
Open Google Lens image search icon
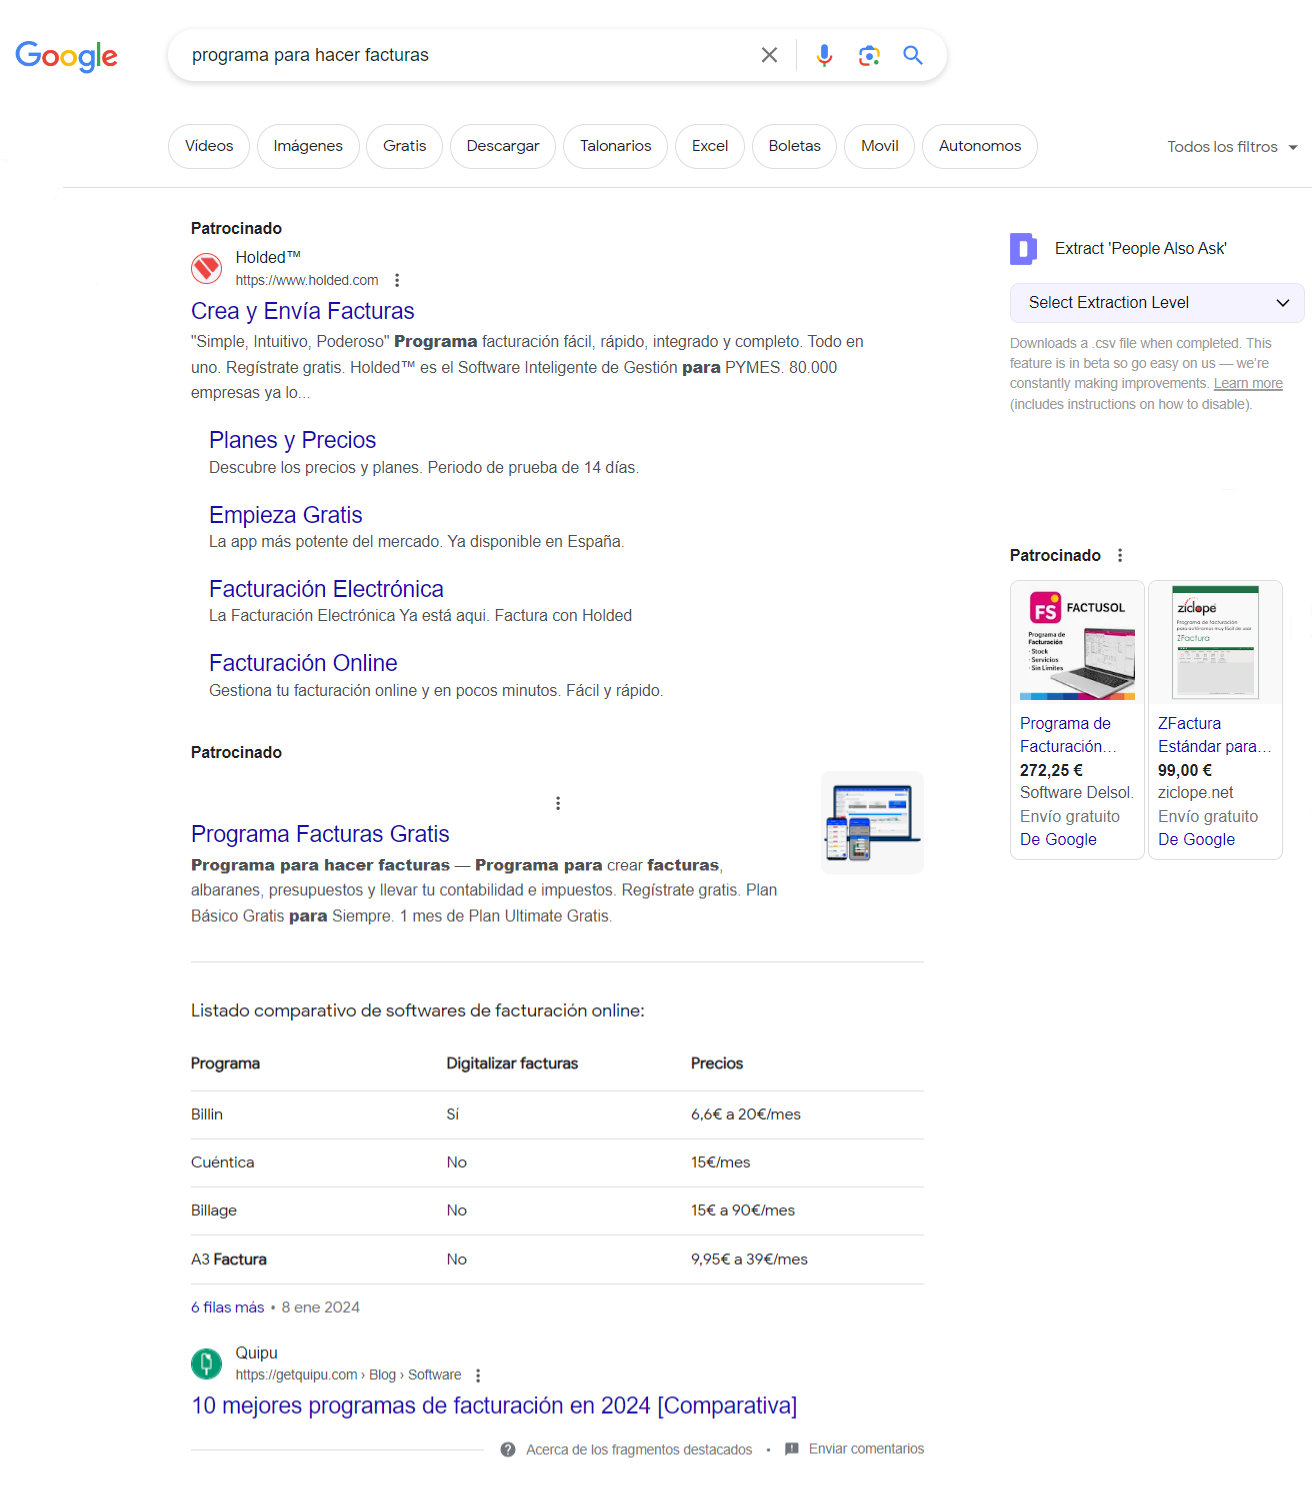point(869,55)
